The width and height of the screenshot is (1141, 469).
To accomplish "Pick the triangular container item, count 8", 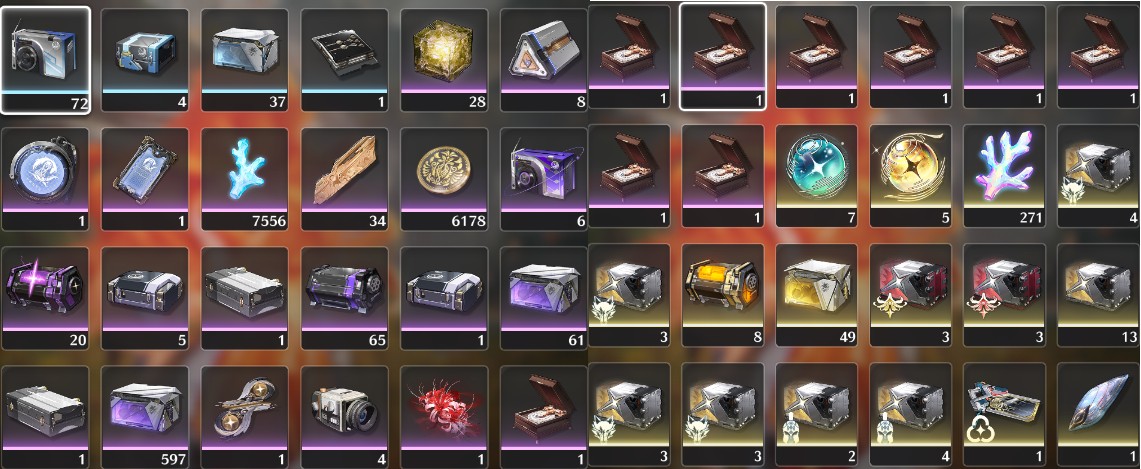I will point(544,60).
